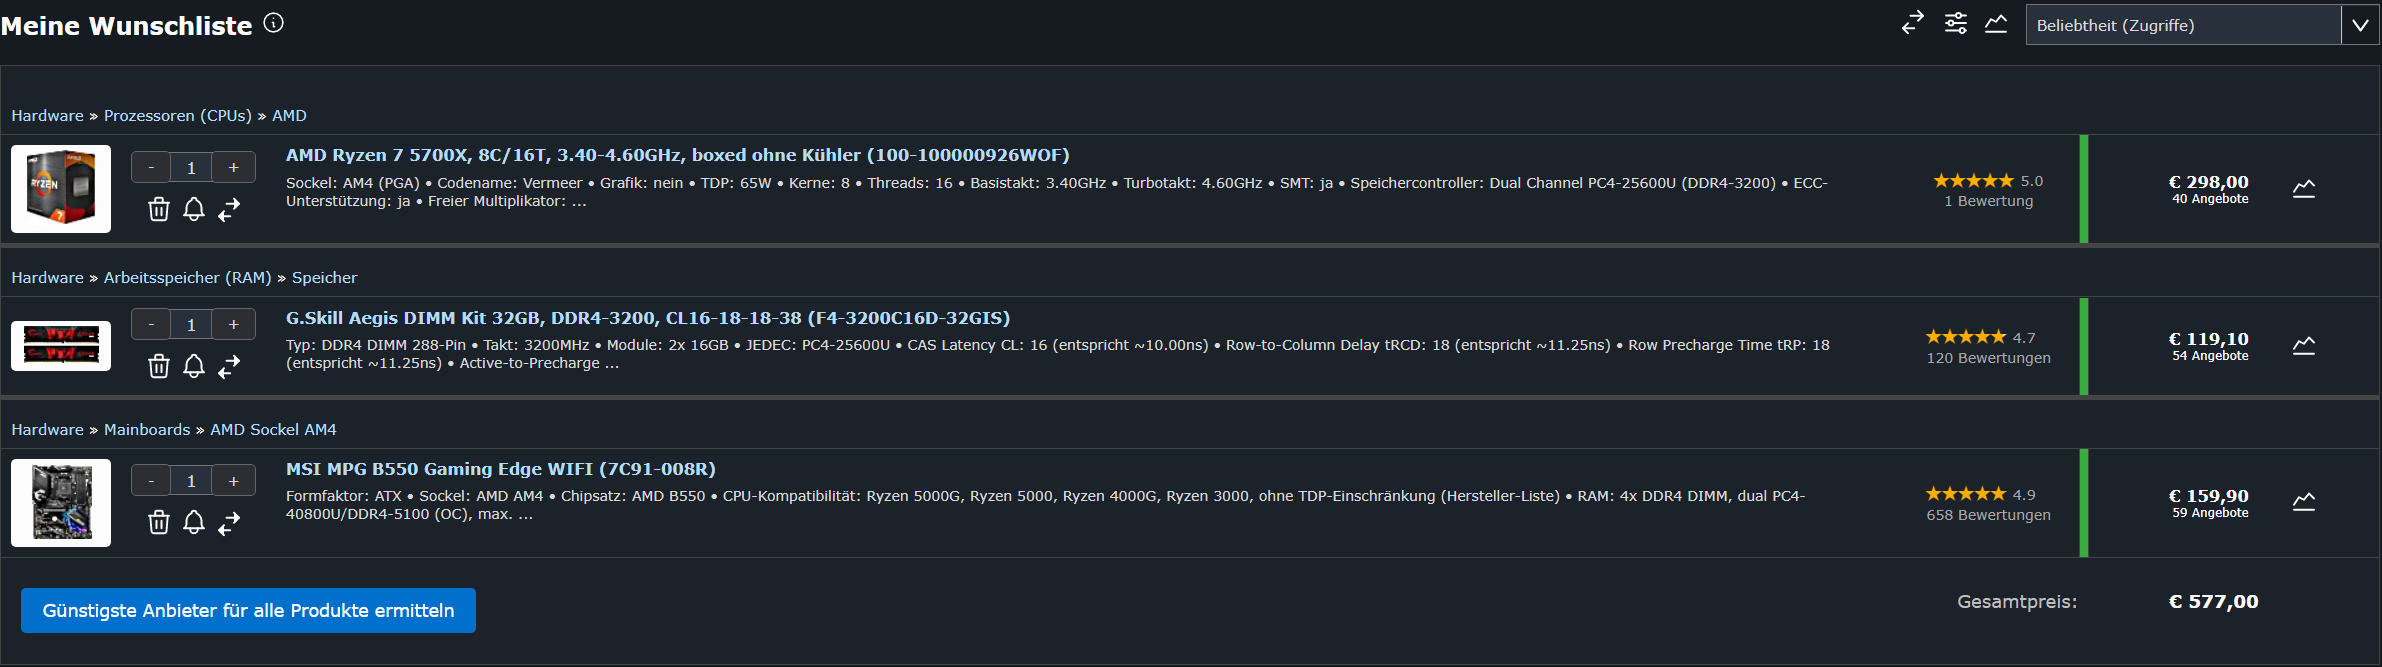Expand sort dropdown using its chevron arrow
Image resolution: width=2382 pixels, height=667 pixels.
click(x=2360, y=25)
